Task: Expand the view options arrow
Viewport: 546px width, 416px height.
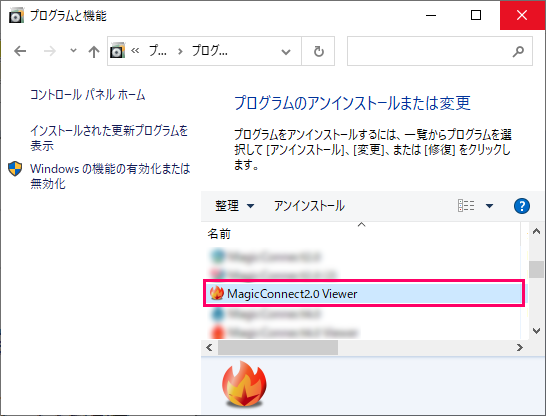Action: (x=489, y=206)
